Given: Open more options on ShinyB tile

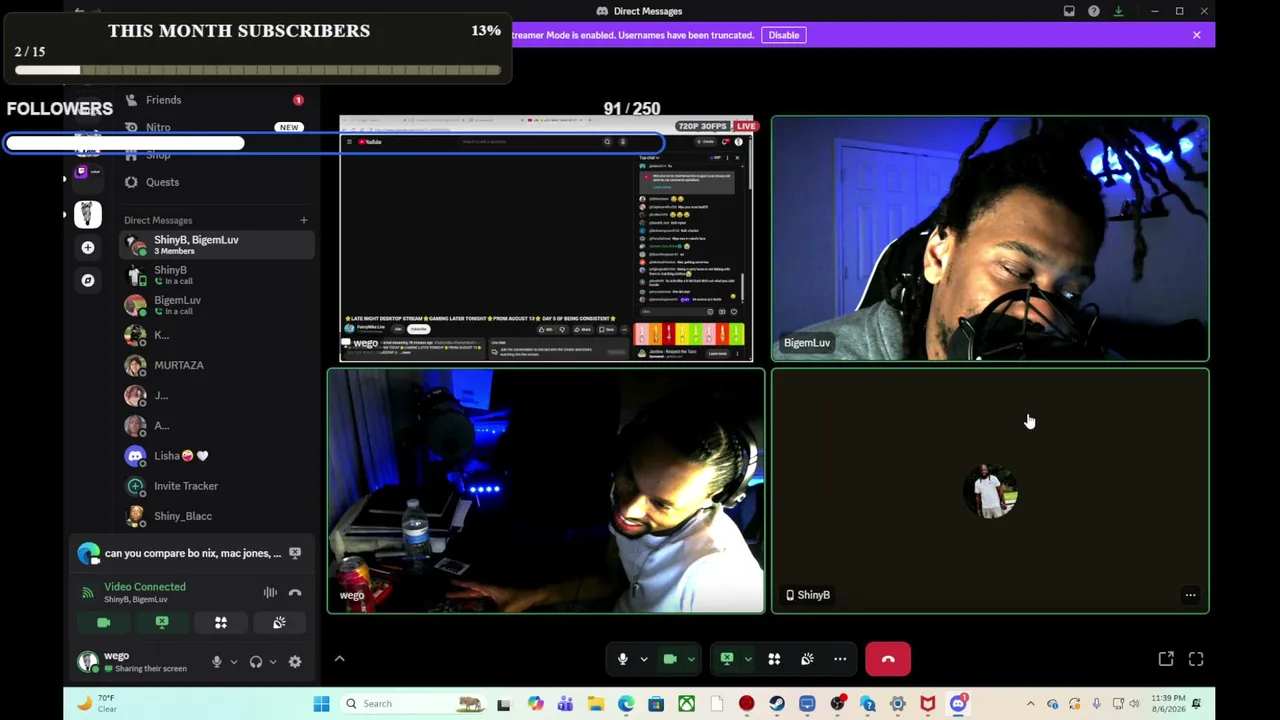Looking at the screenshot, I should click(x=1190, y=595).
